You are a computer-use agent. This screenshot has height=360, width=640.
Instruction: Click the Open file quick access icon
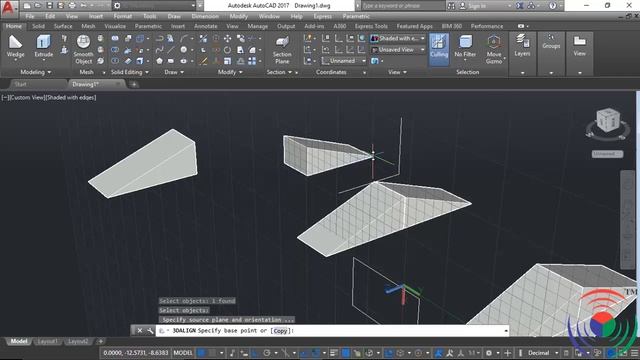point(38,6)
